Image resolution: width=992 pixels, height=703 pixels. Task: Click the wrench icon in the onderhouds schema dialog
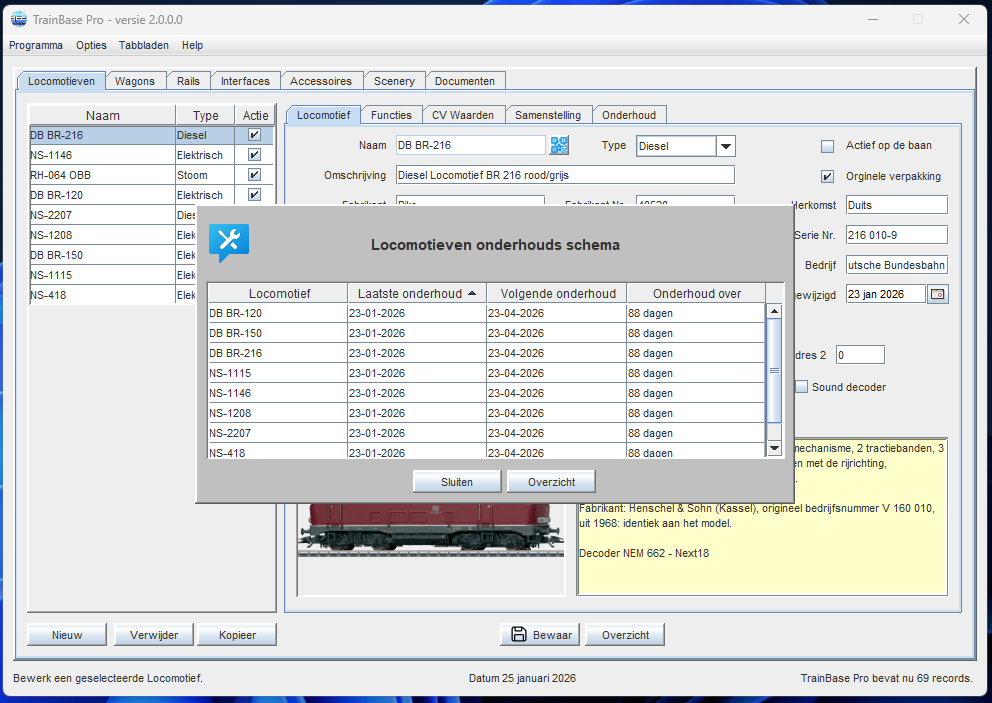(x=230, y=240)
